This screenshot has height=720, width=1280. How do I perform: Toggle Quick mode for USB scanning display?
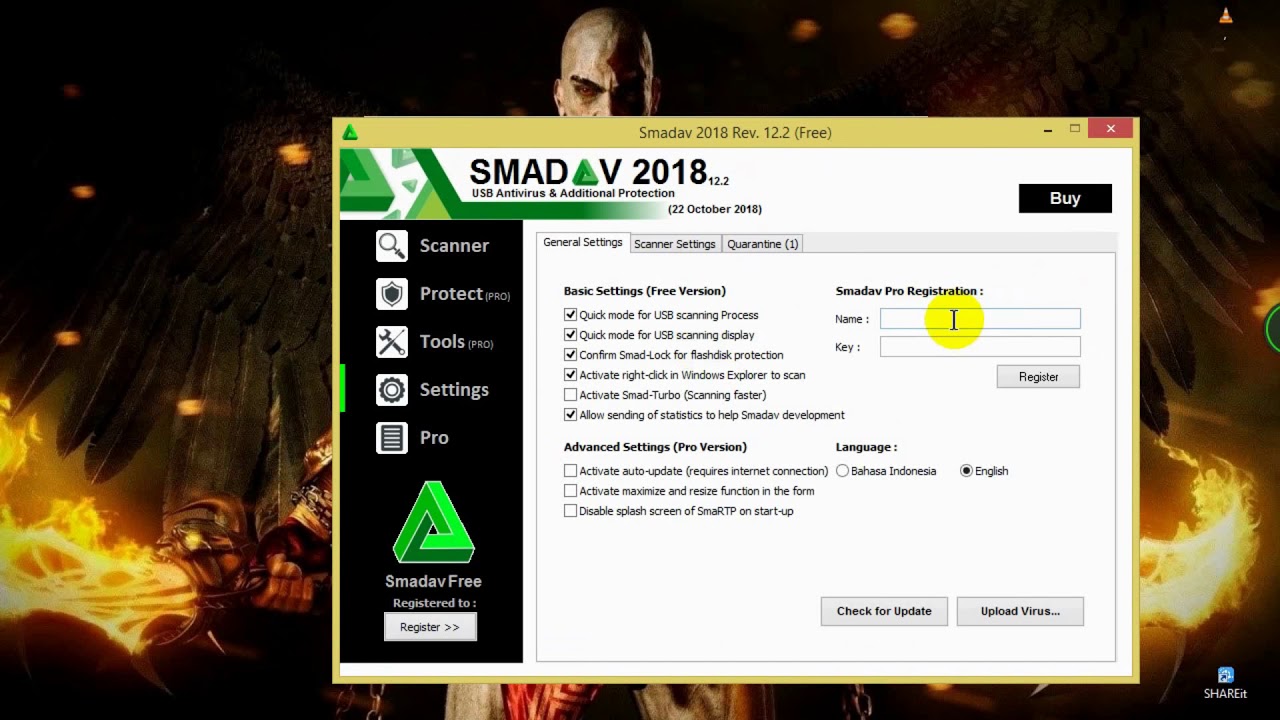570,335
